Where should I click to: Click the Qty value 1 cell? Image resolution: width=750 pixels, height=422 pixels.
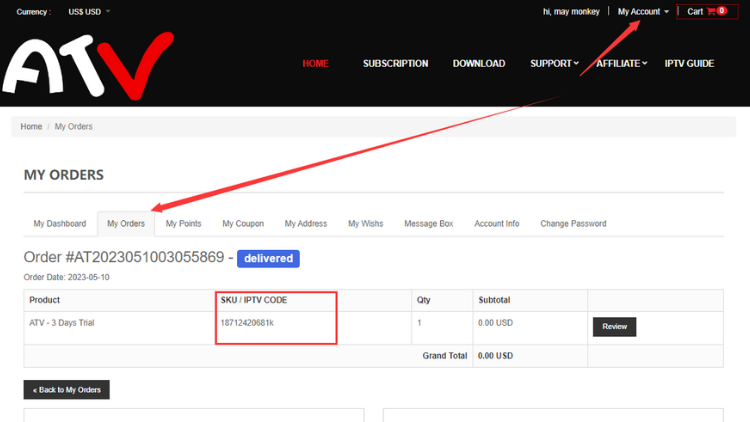pyautogui.click(x=419, y=323)
